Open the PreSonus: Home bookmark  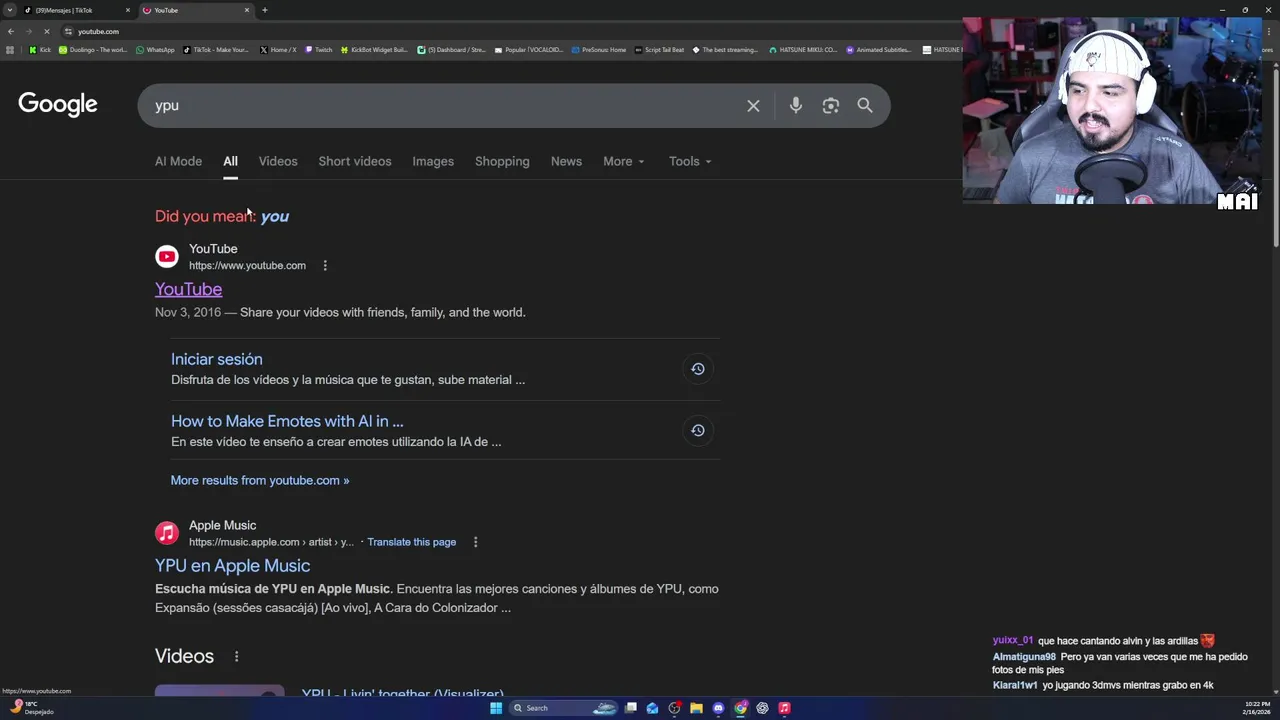tap(598, 50)
